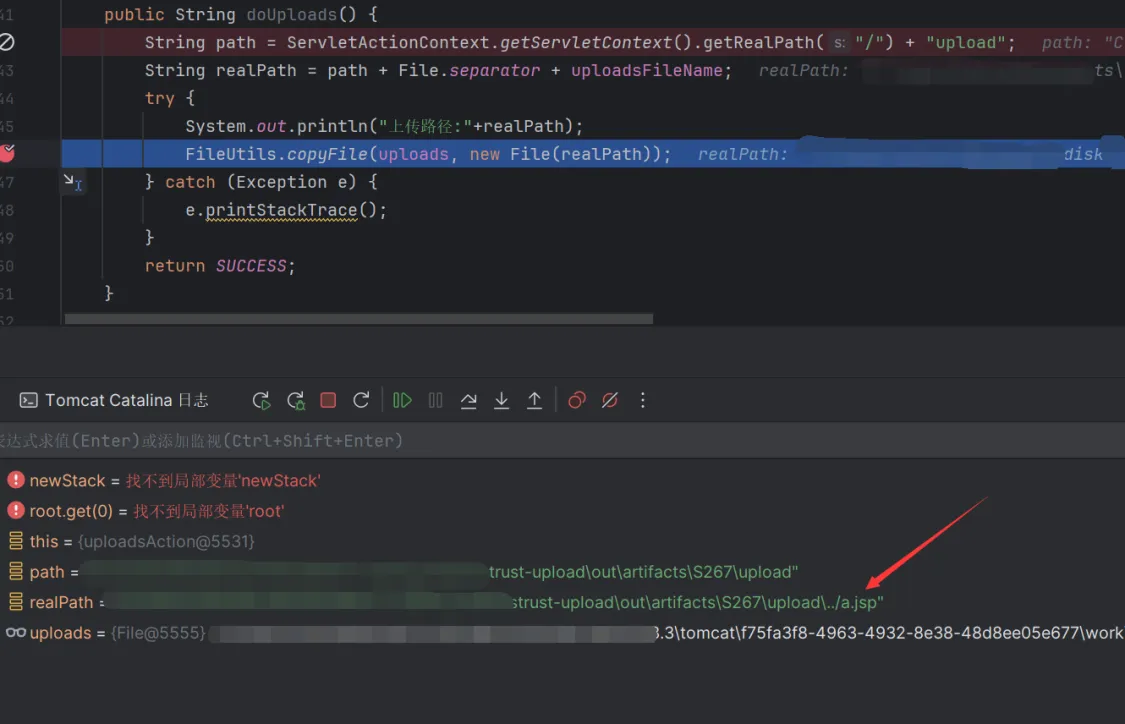Open the debugger more options menu
The image size is (1125, 724).
(643, 400)
